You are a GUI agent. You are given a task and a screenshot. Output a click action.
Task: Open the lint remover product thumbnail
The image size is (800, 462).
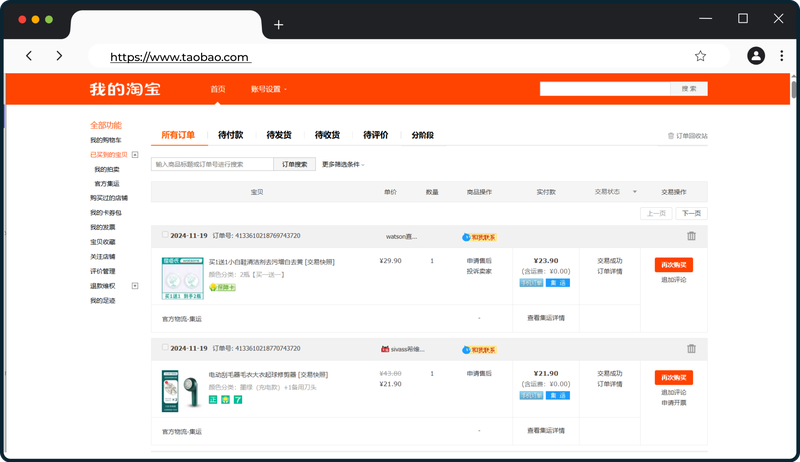[x=182, y=391]
